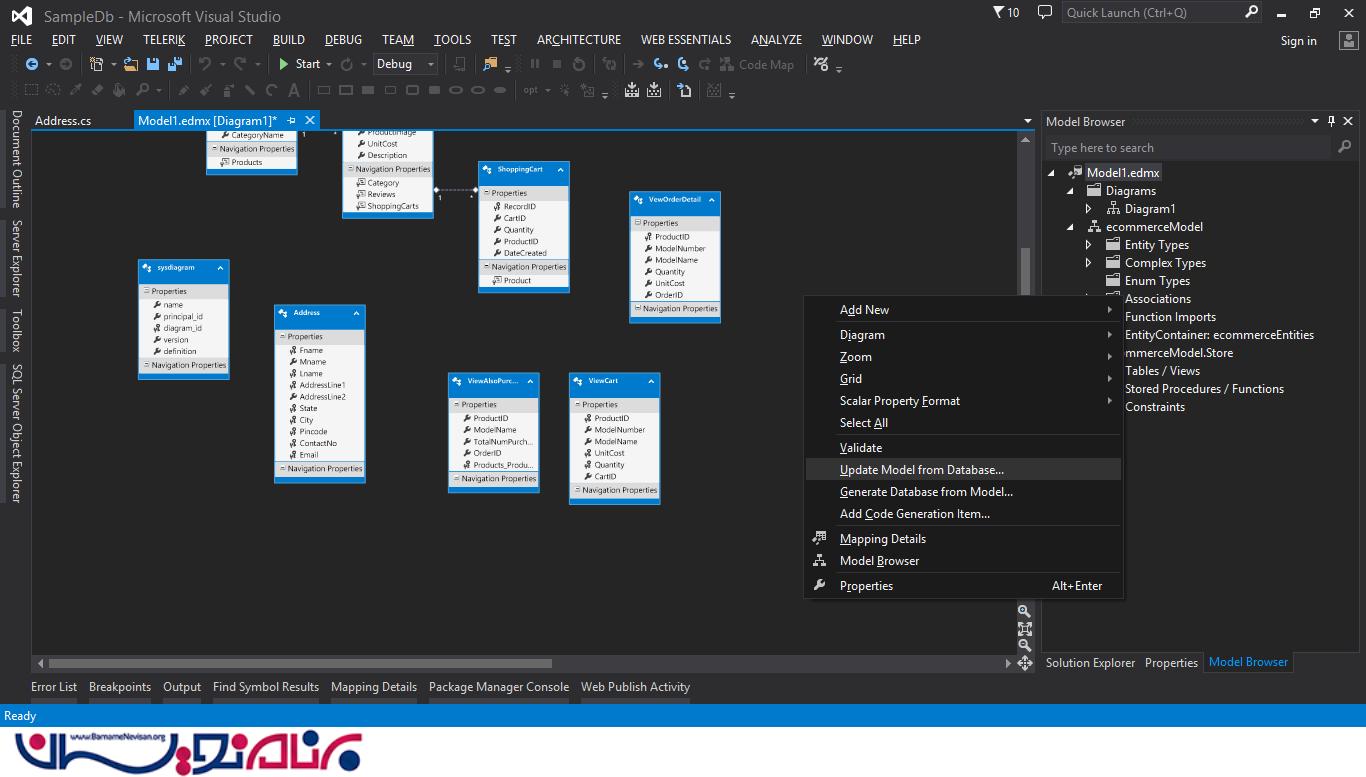This screenshot has width=1366, height=777.
Task: Click the Sign in link
Action: click(1298, 41)
